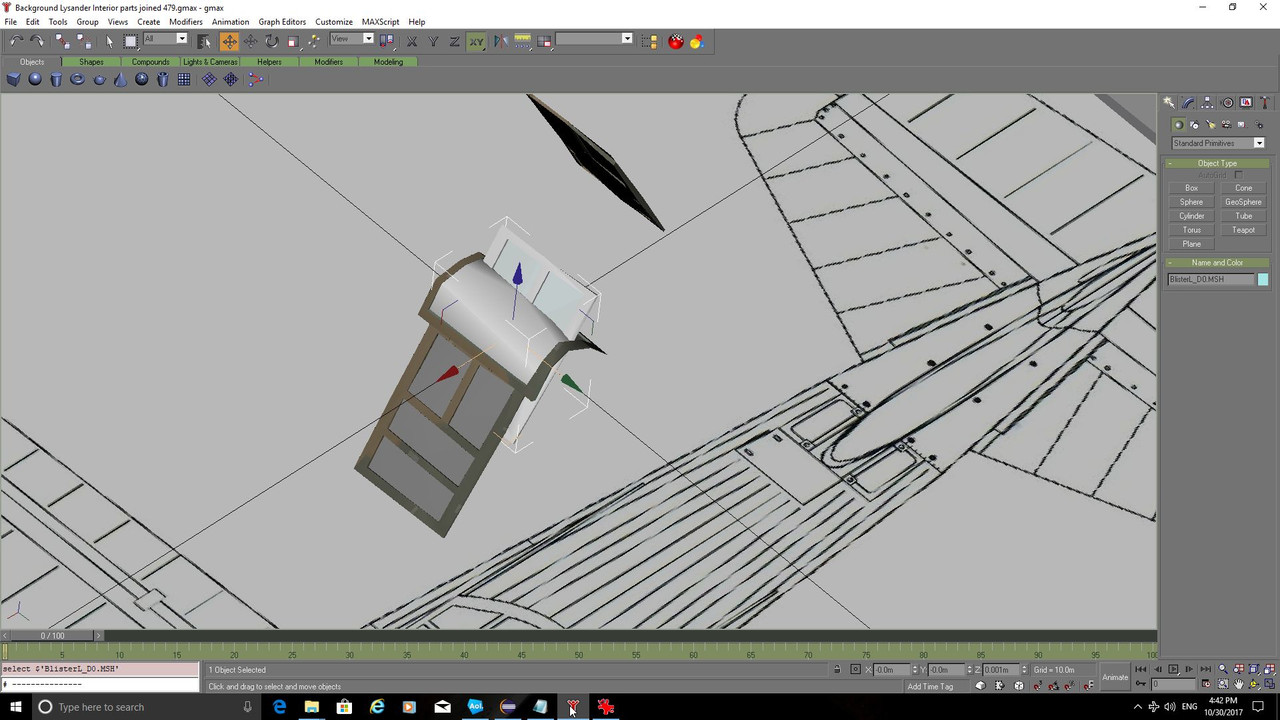Click the Zoom magnifier viewport icon
1280x720 pixels.
pos(1222,669)
